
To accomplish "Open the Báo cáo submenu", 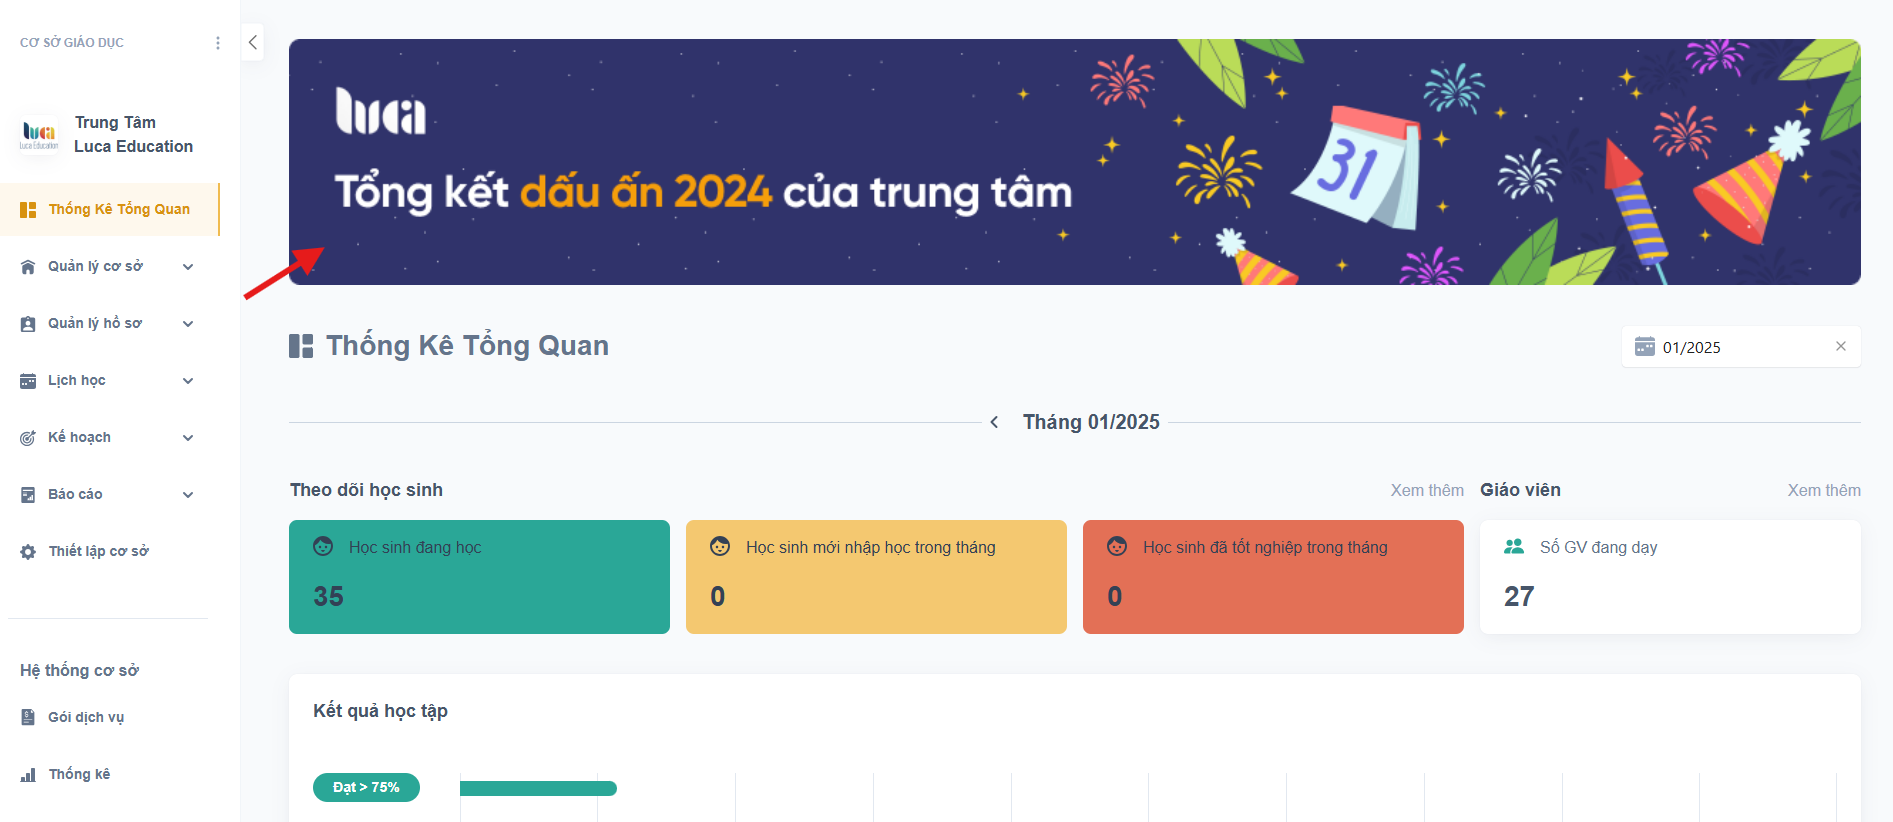I will click(188, 494).
